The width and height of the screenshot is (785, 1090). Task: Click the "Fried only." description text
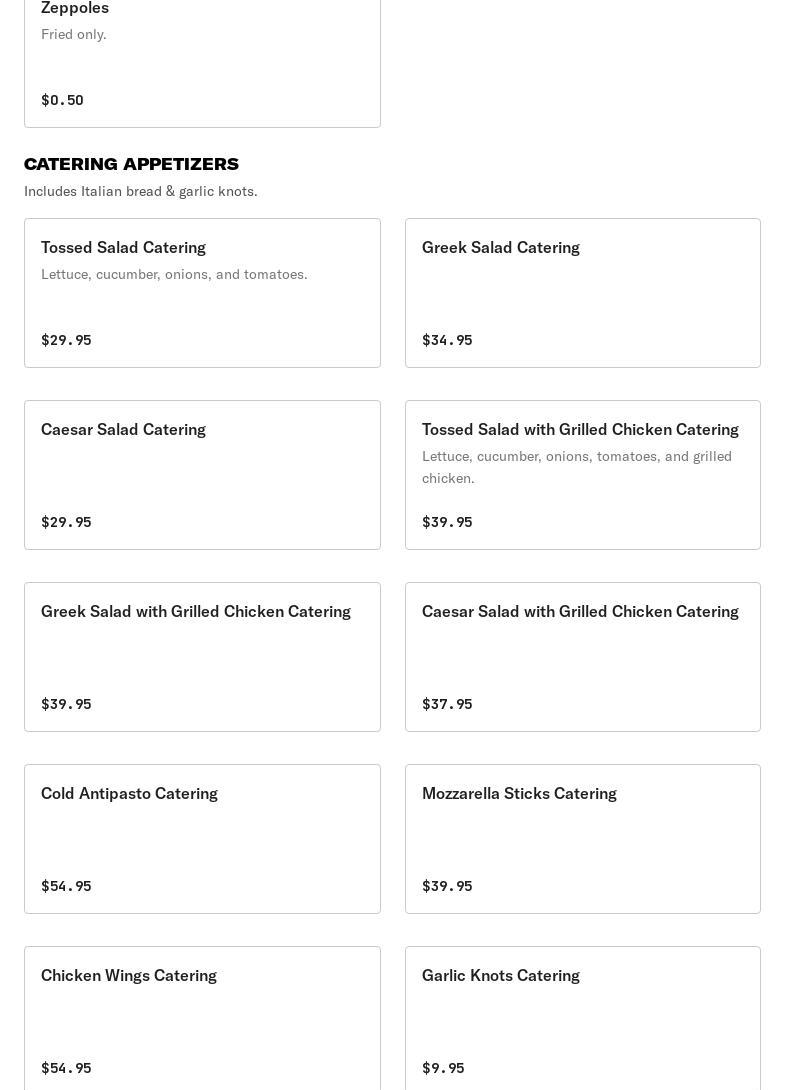pos(74,34)
